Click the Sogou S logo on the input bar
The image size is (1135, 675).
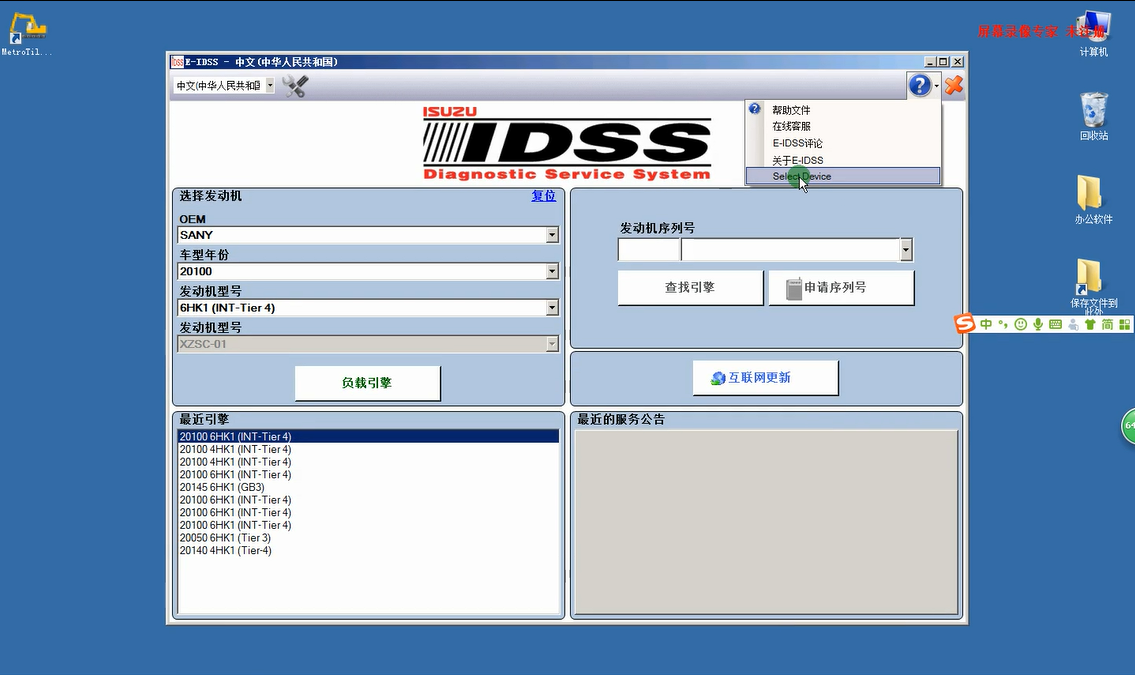point(965,323)
